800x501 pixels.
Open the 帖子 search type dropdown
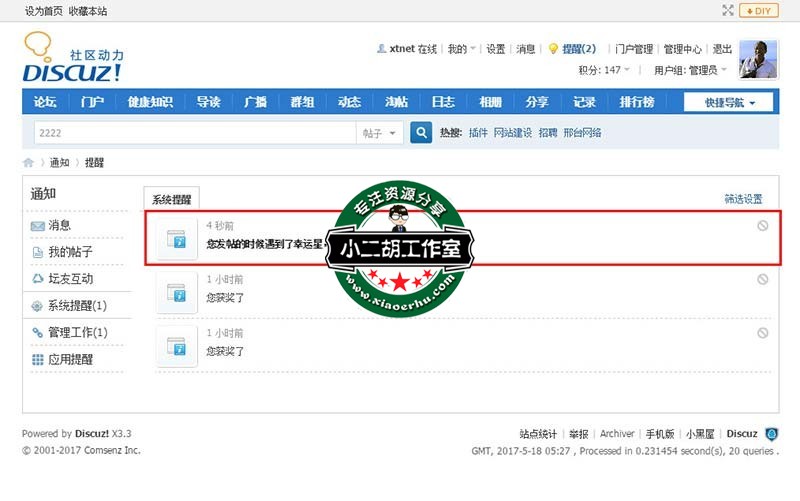point(379,132)
